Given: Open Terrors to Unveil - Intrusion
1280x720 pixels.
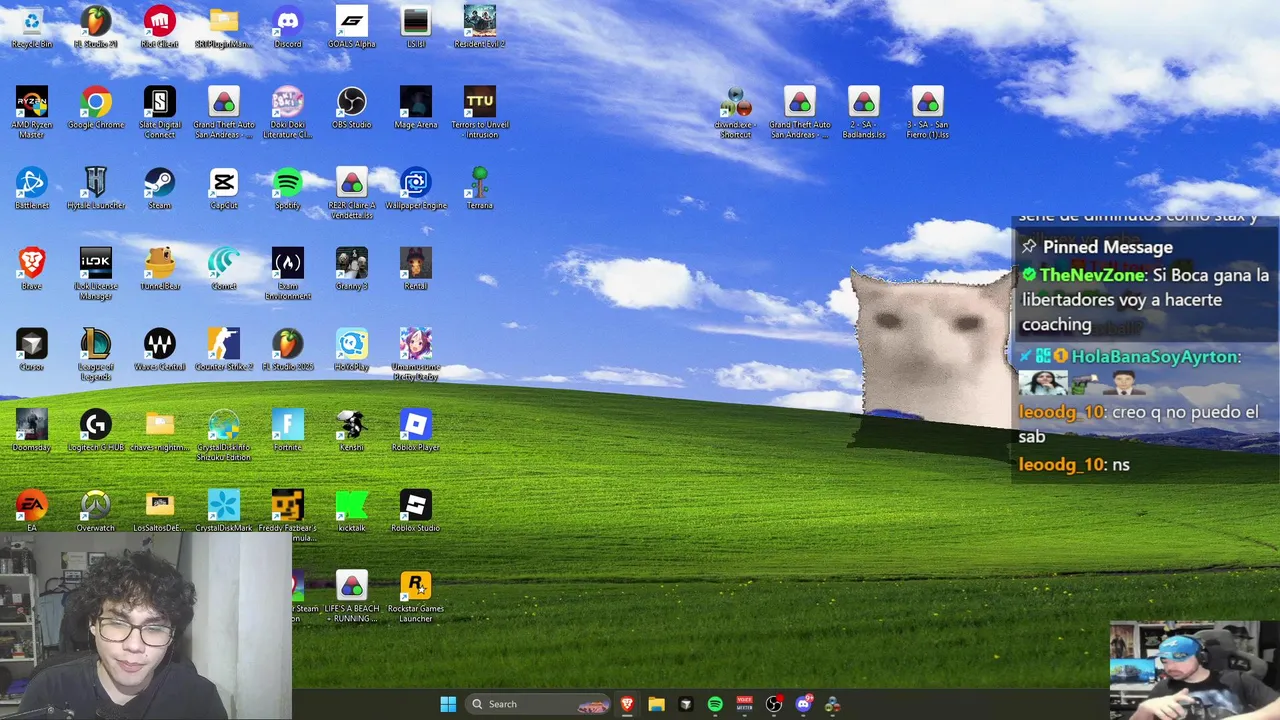Looking at the screenshot, I should [x=479, y=112].
